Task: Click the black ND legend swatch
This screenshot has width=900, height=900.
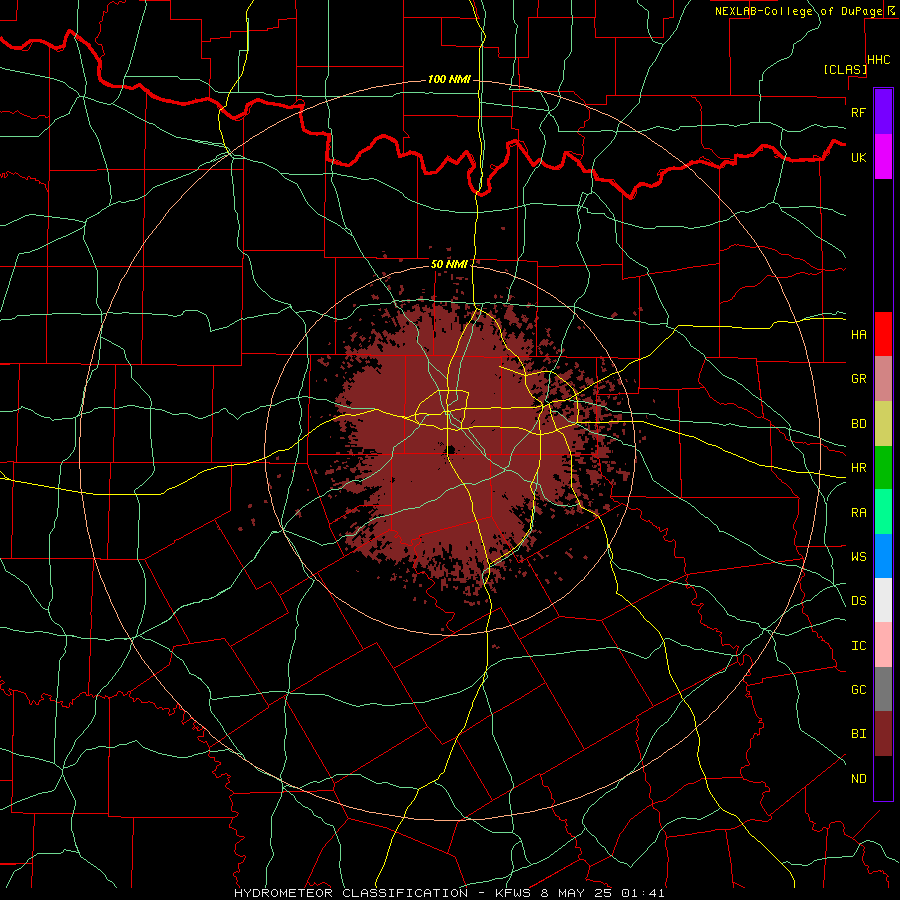Action: 883,778
